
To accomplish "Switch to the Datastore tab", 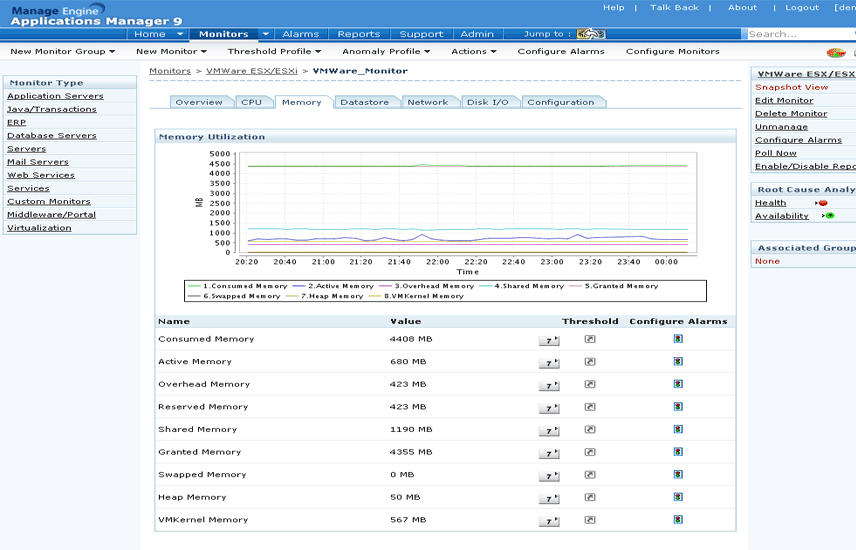I will [x=364, y=102].
